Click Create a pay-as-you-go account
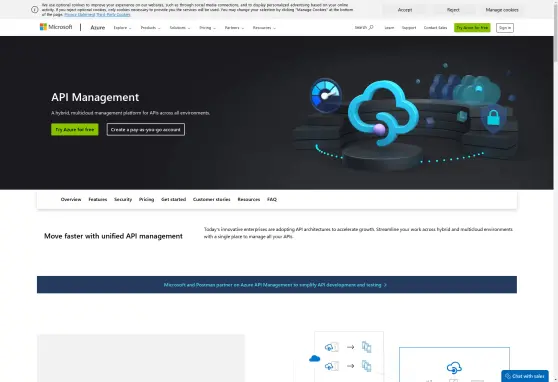 [146, 130]
